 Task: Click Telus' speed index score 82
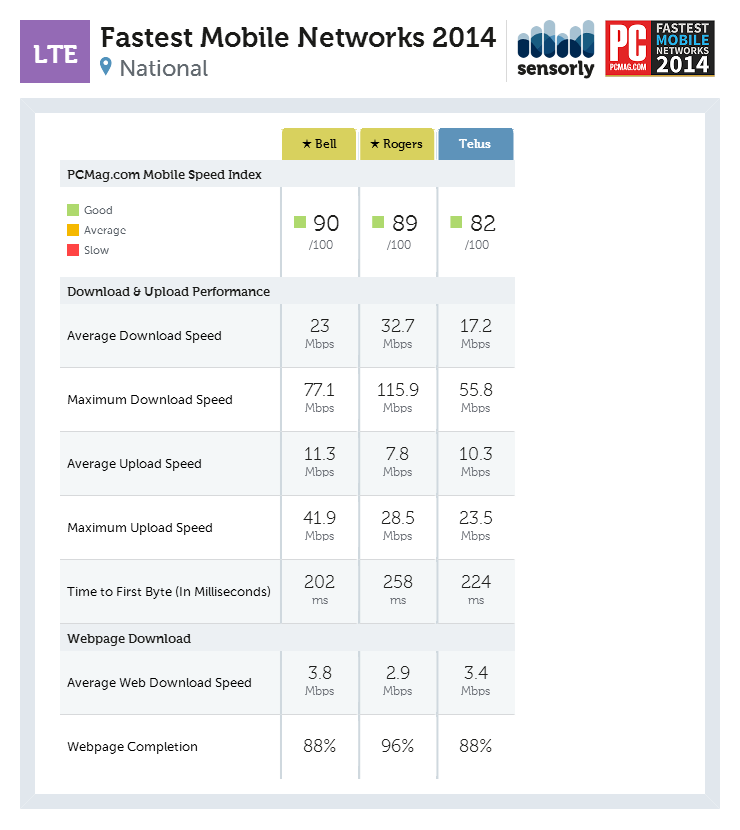pos(483,223)
